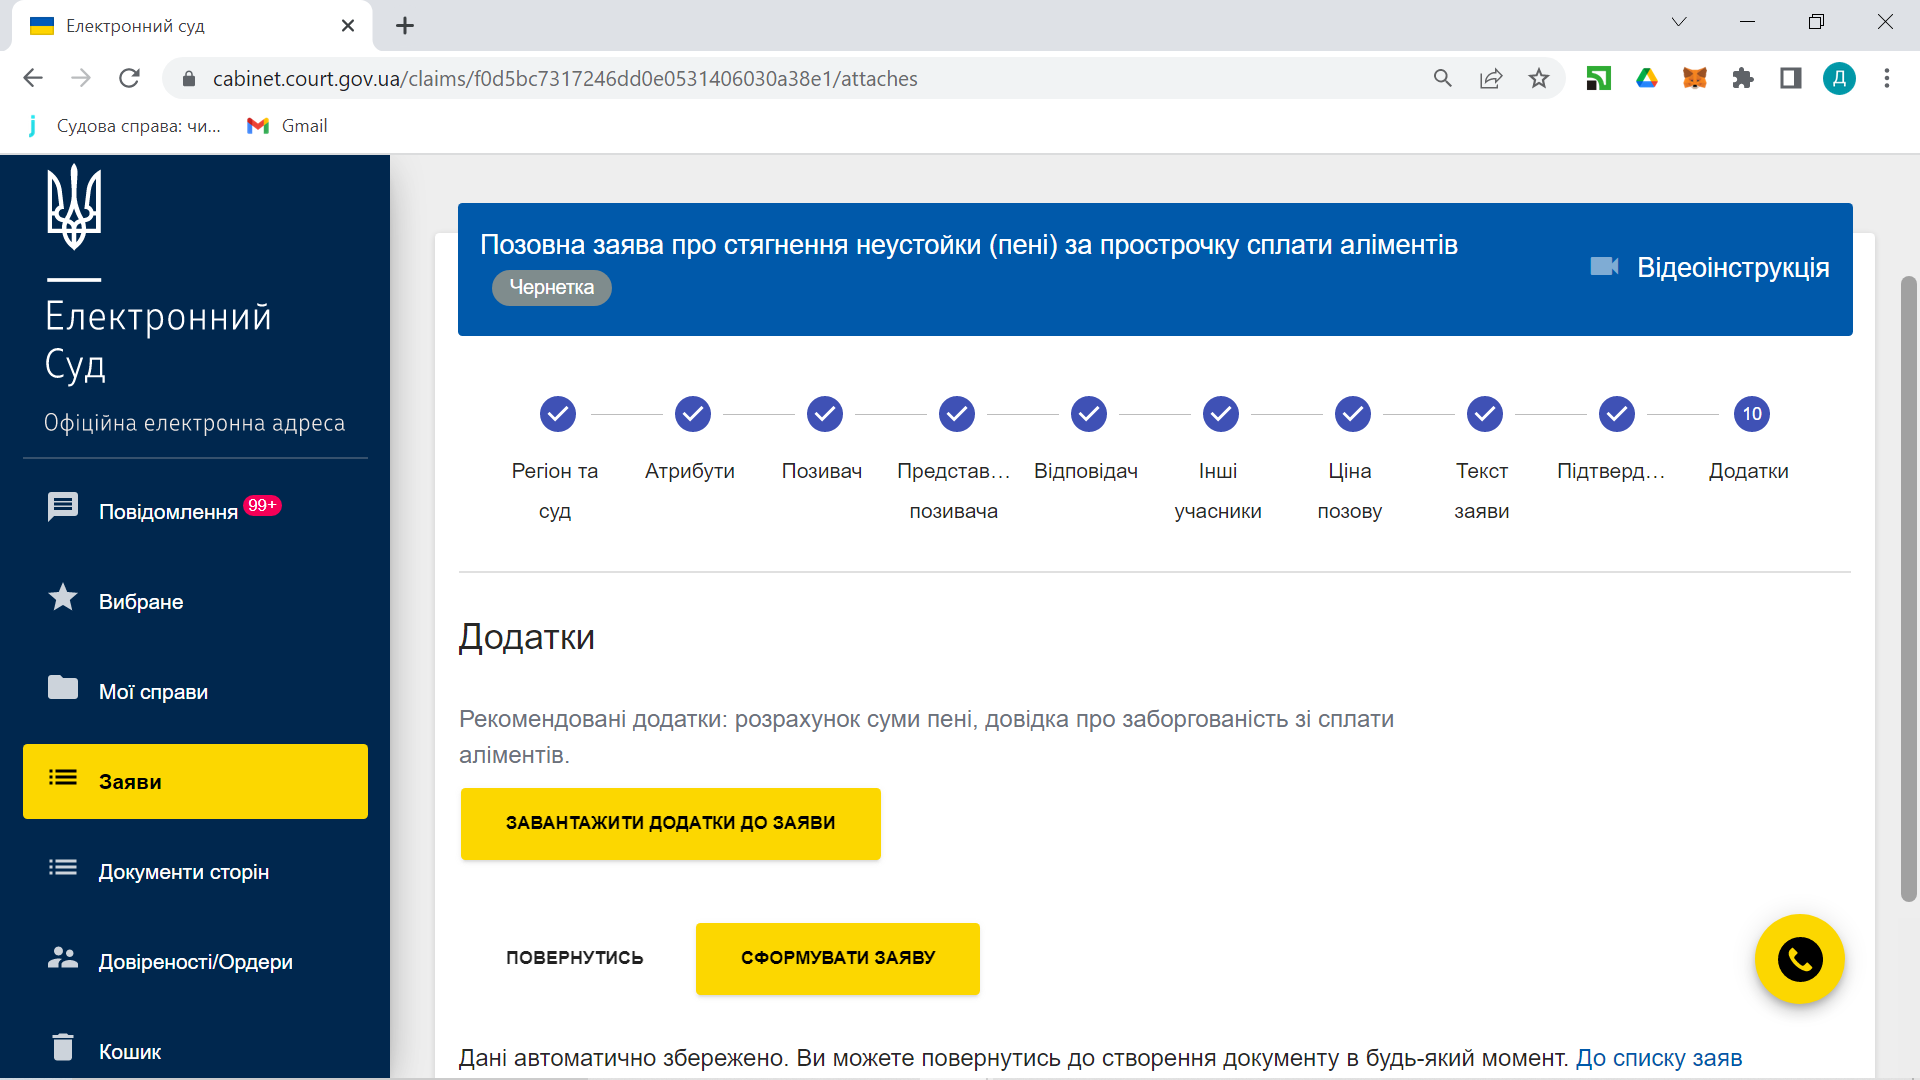
Task: Select Довіреності/Ордери menu item
Action: click(195, 961)
